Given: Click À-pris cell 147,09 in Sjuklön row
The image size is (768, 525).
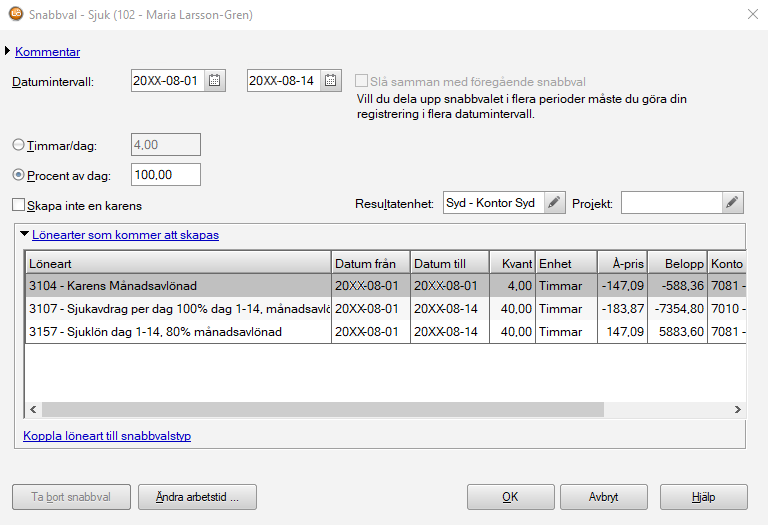Looking at the screenshot, I should point(623,332).
